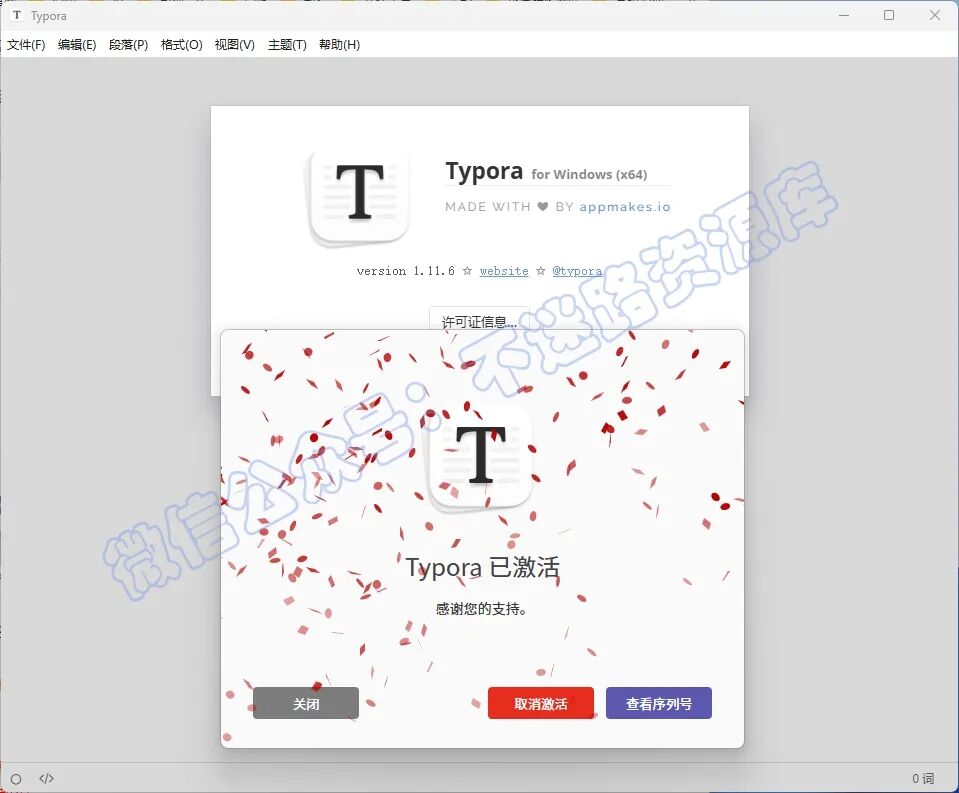Click the 查看序列号 button
This screenshot has width=959, height=793.
click(659, 703)
